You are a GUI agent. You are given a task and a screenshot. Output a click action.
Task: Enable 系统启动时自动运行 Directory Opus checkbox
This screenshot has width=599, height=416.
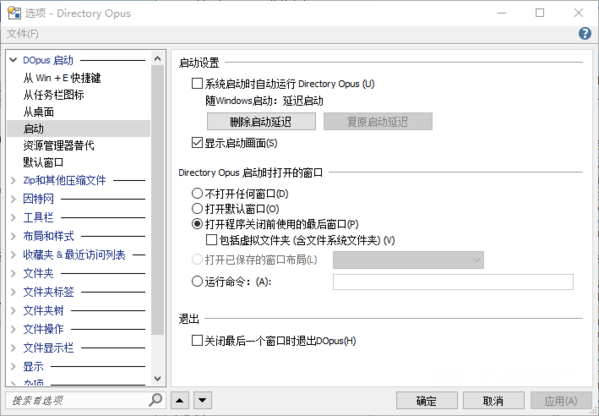[x=197, y=84]
